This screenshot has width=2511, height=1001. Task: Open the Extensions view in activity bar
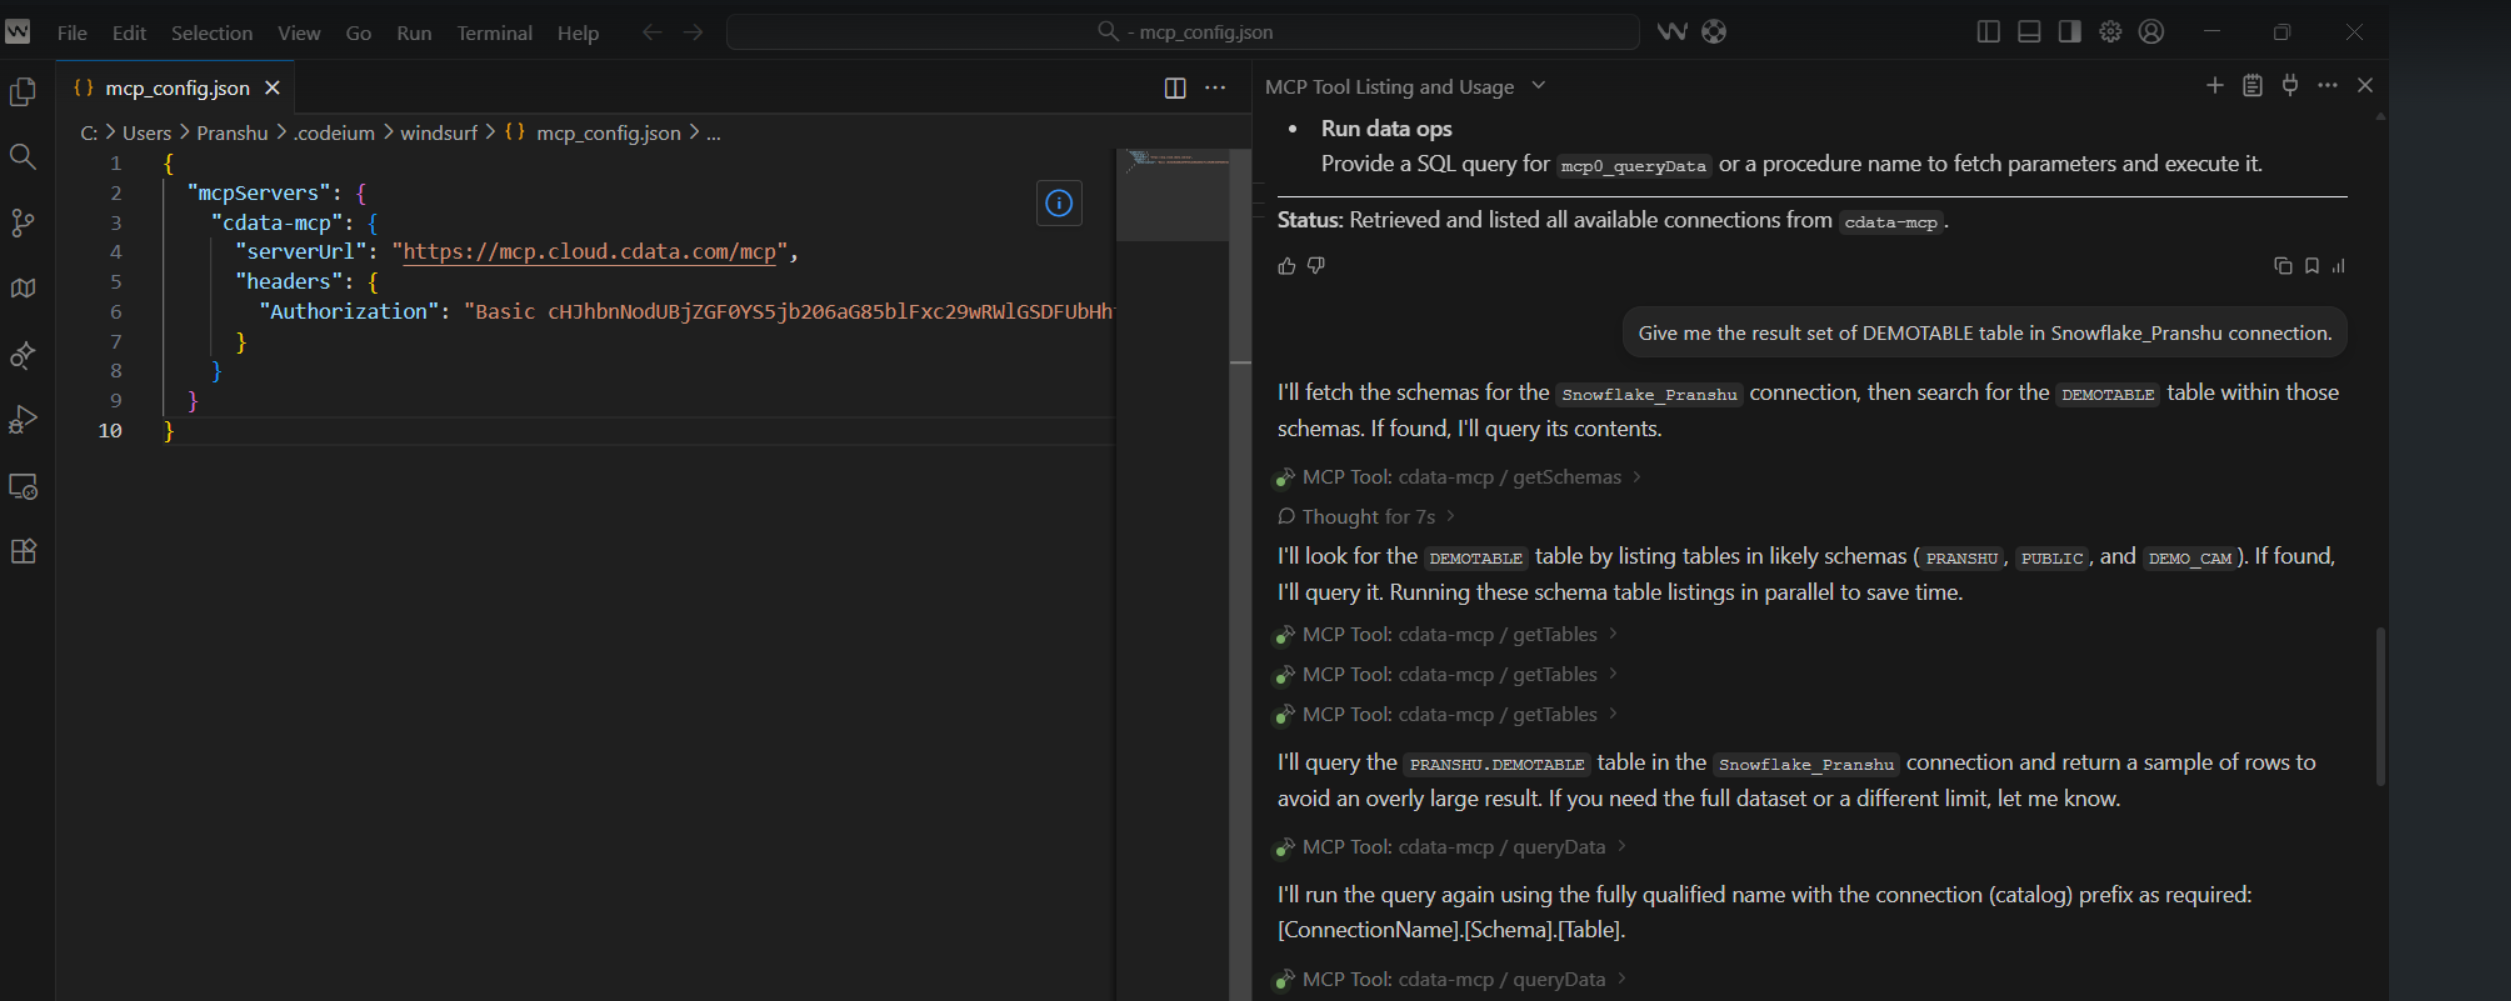22,551
